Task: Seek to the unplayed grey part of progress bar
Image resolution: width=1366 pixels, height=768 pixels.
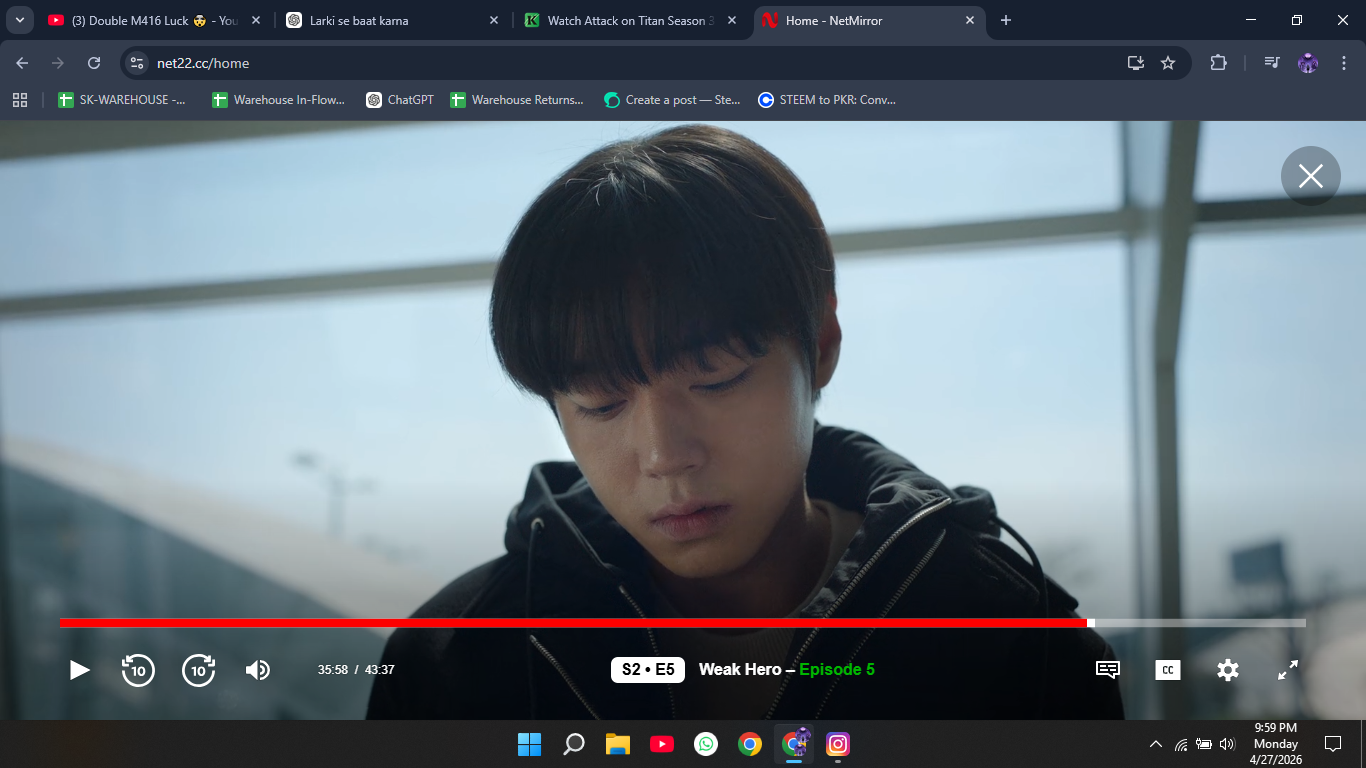Action: pyautogui.click(x=1200, y=623)
